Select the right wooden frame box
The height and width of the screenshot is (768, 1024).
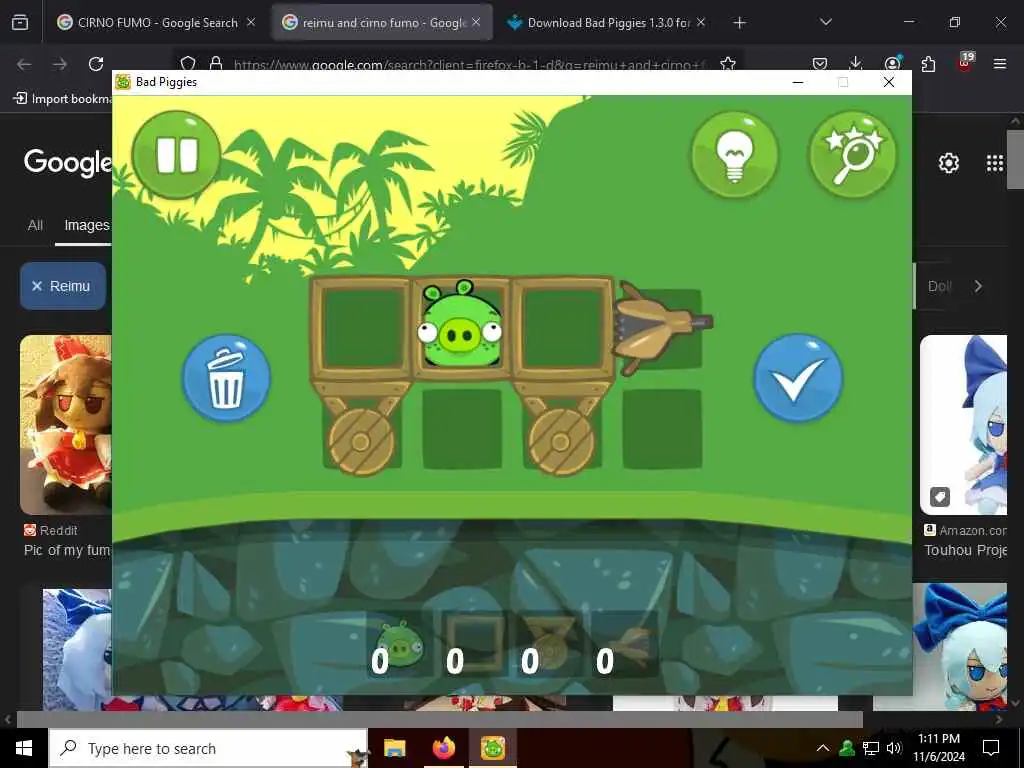[x=562, y=328]
